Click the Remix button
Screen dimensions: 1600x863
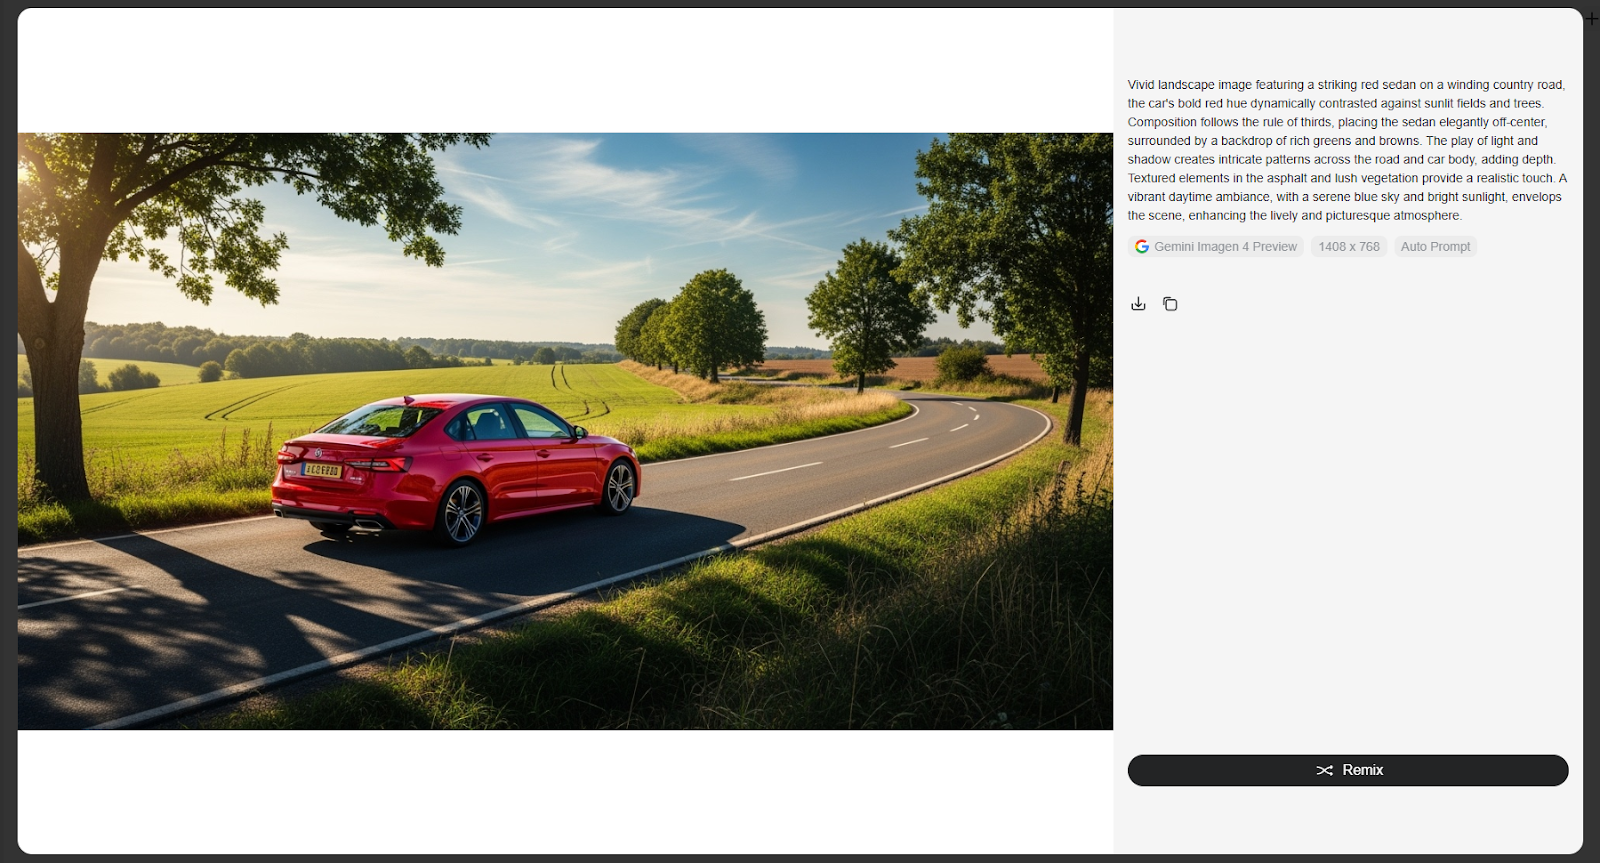[1348, 770]
